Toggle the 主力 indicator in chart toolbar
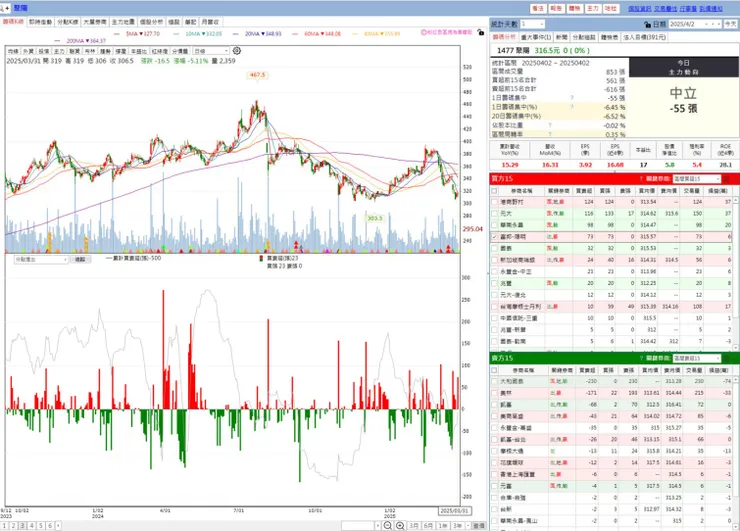The height and width of the screenshot is (531, 740). tap(59, 51)
